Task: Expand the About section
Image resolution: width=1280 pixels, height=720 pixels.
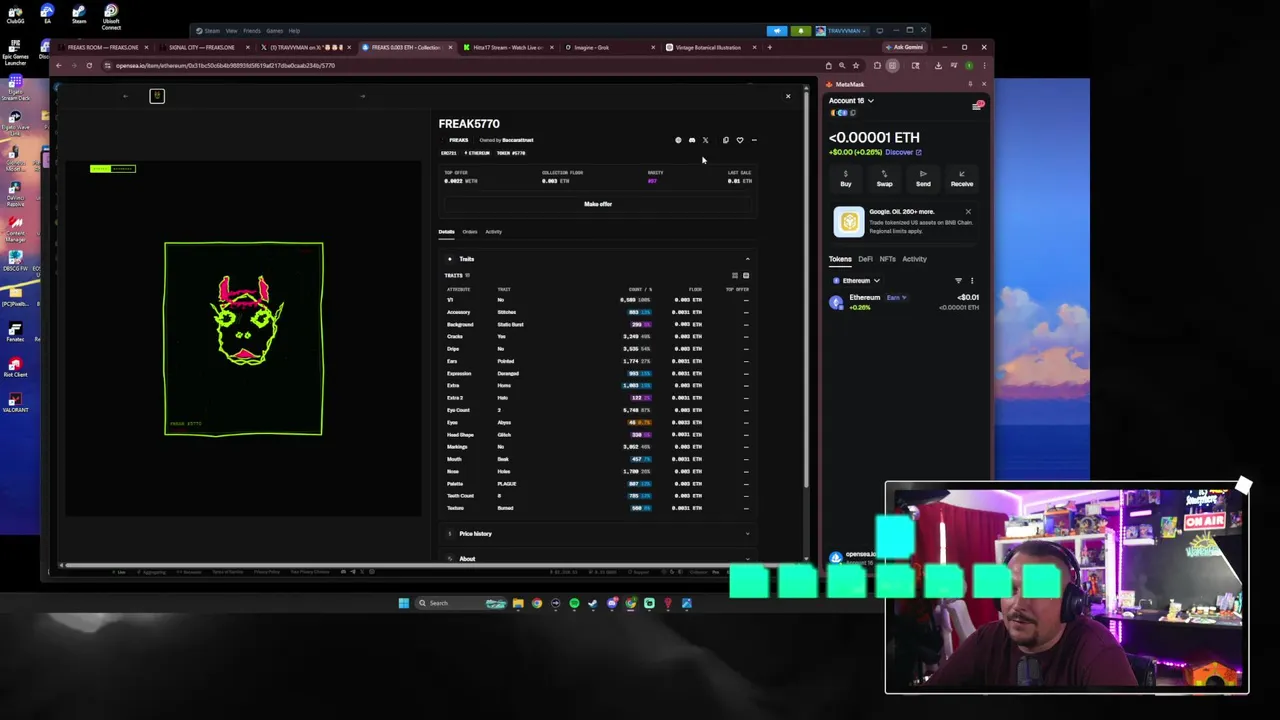Action: [x=598, y=559]
